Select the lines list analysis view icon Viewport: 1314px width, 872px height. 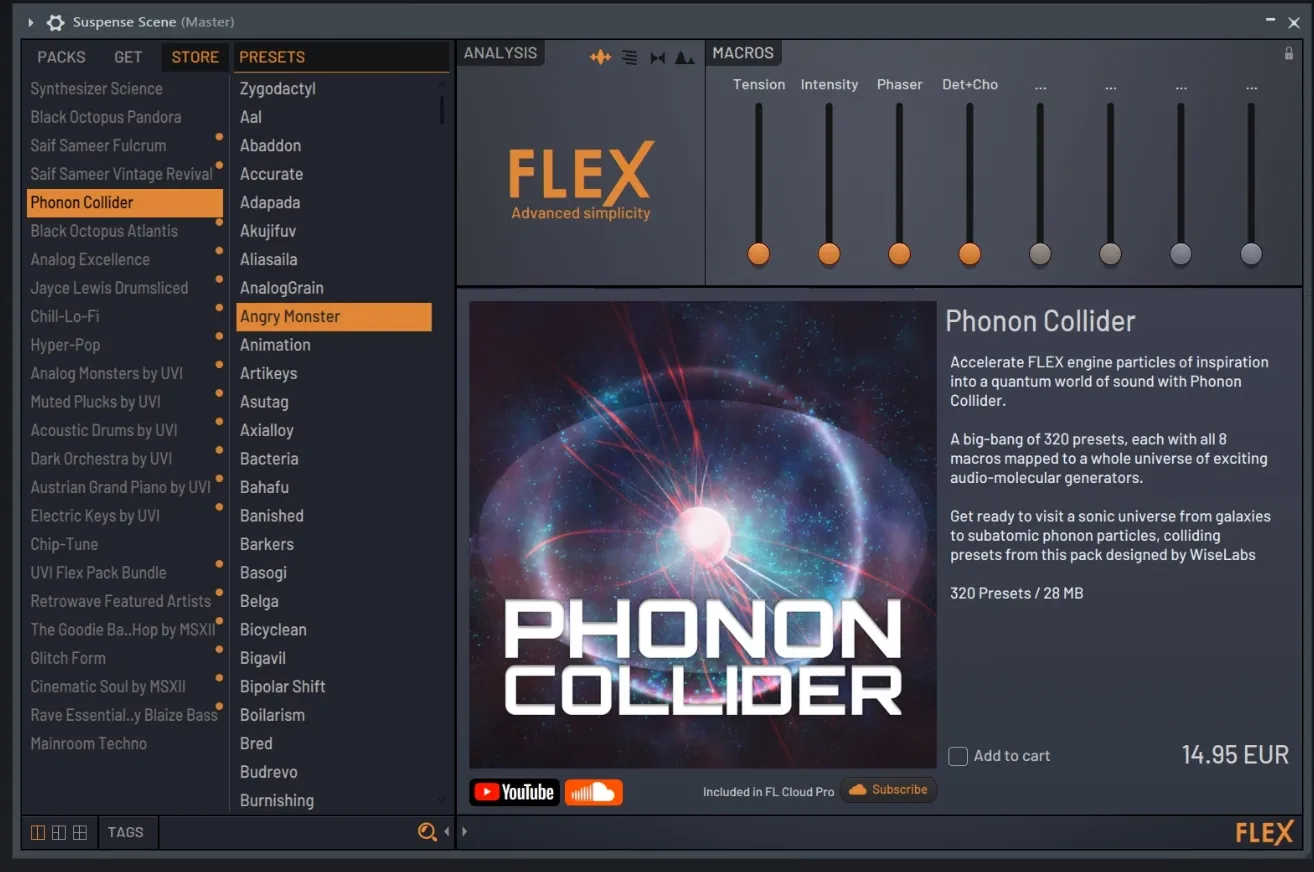[629, 57]
